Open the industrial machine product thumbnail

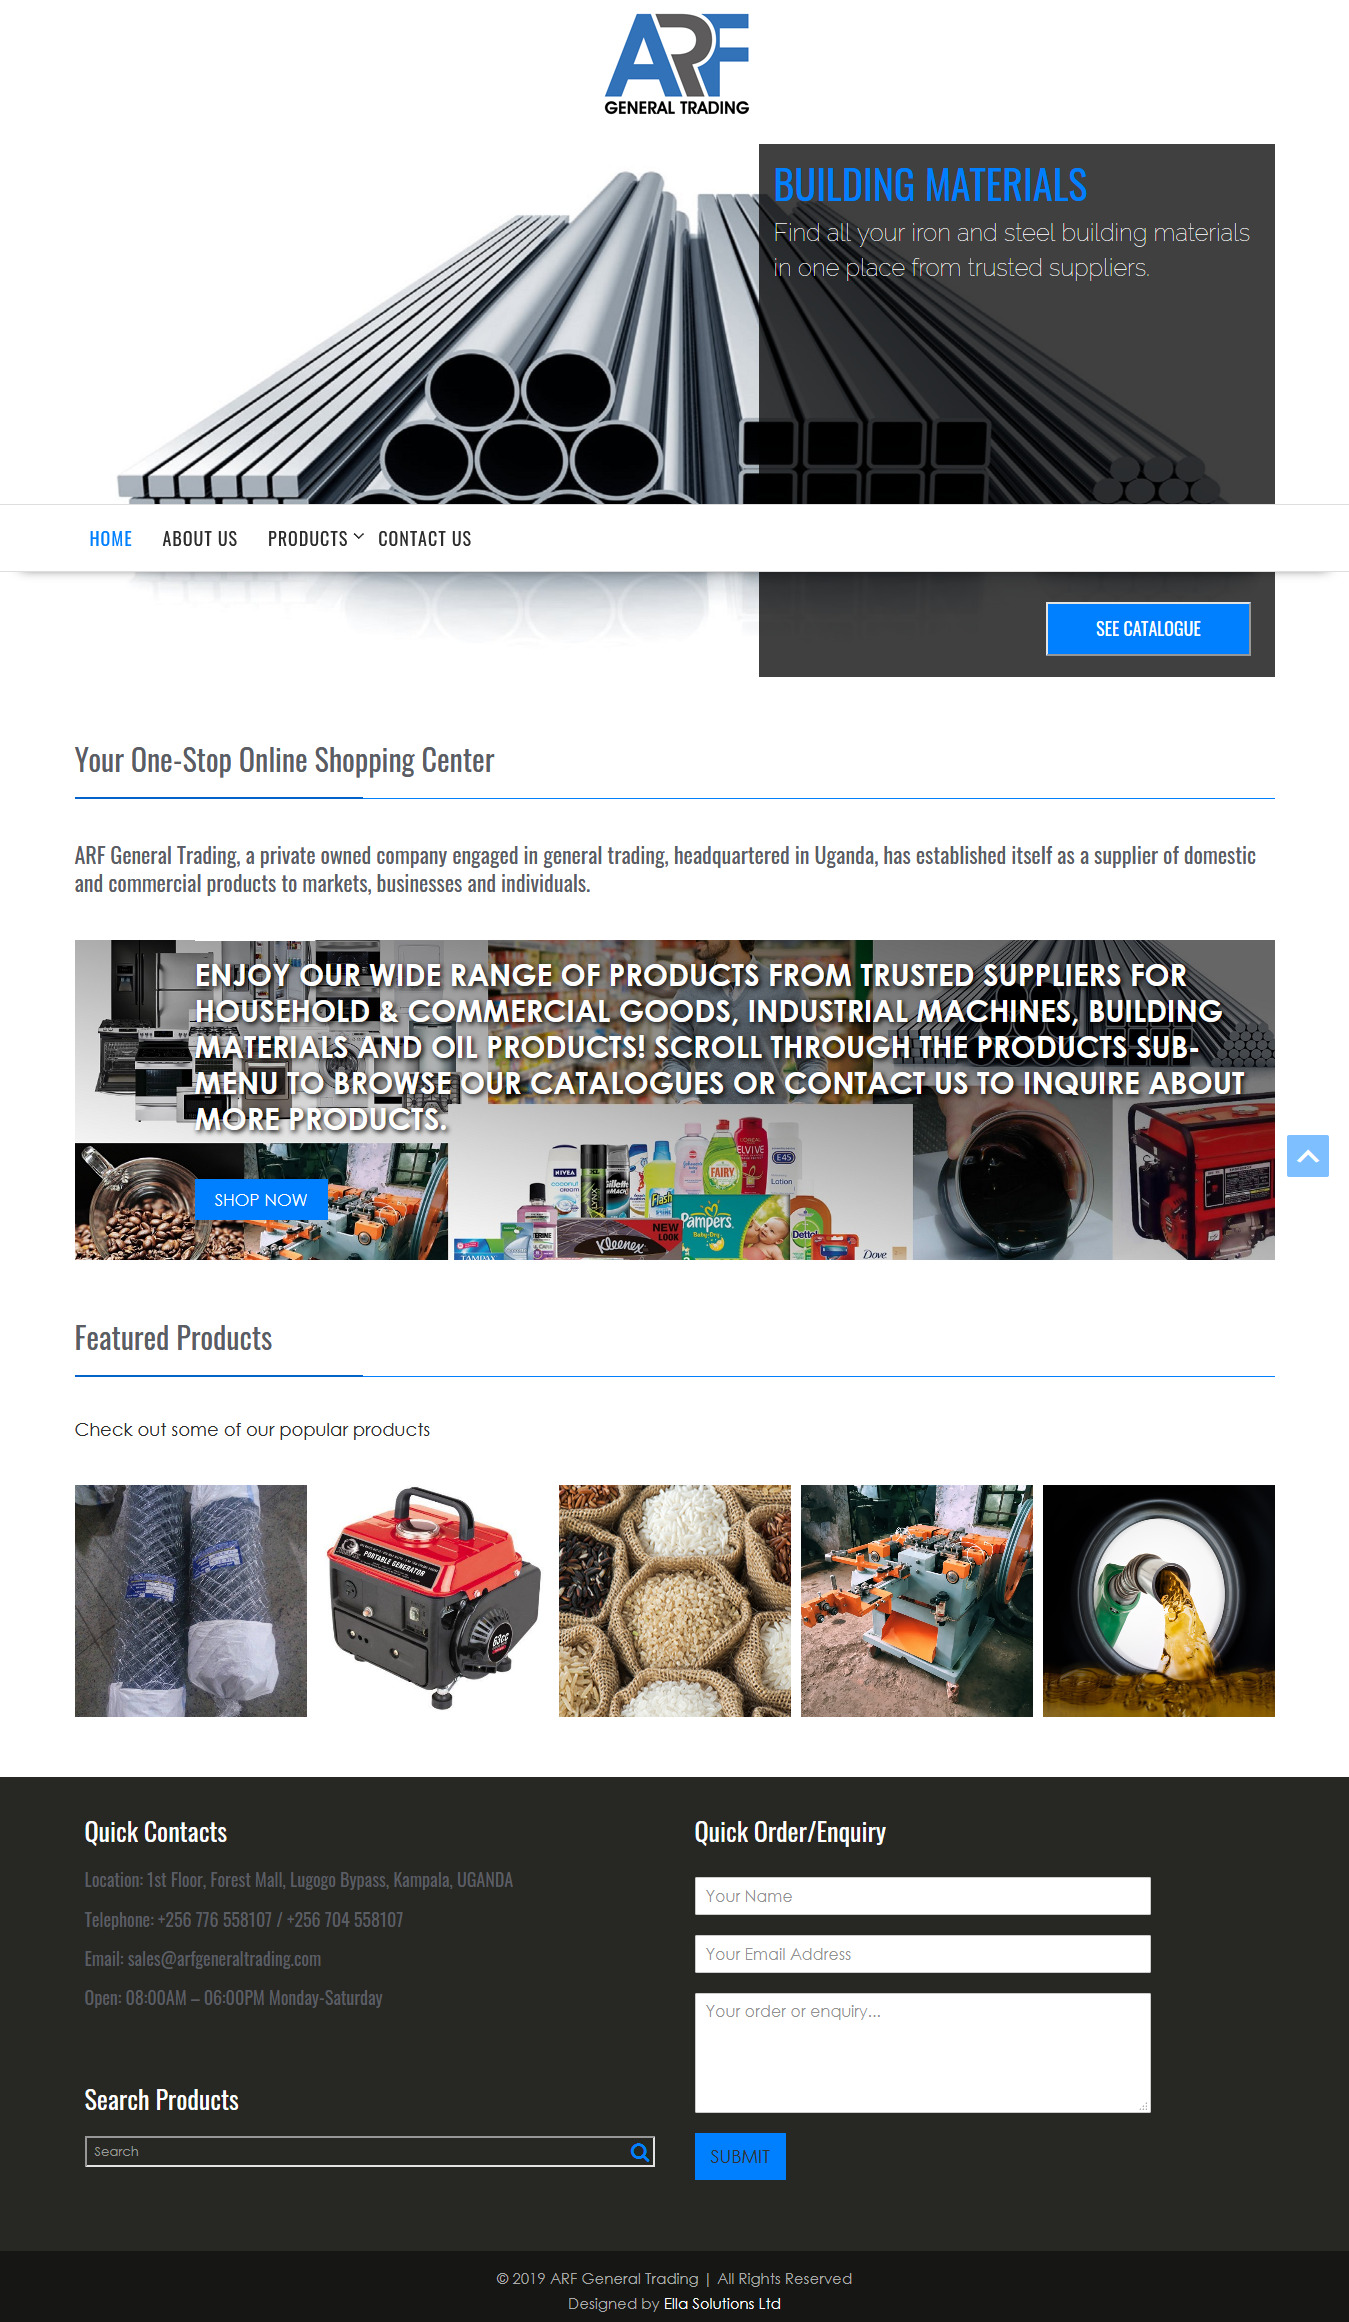[x=917, y=1601]
